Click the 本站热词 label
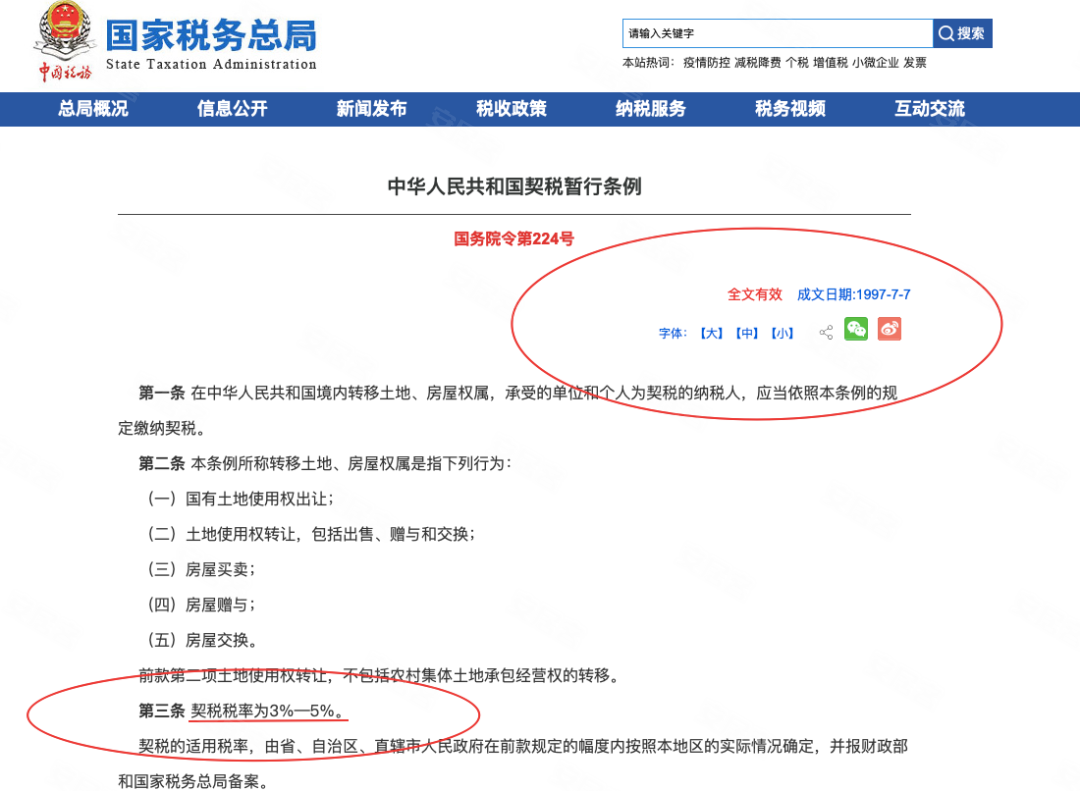This screenshot has height=791, width=1080. 648,63
